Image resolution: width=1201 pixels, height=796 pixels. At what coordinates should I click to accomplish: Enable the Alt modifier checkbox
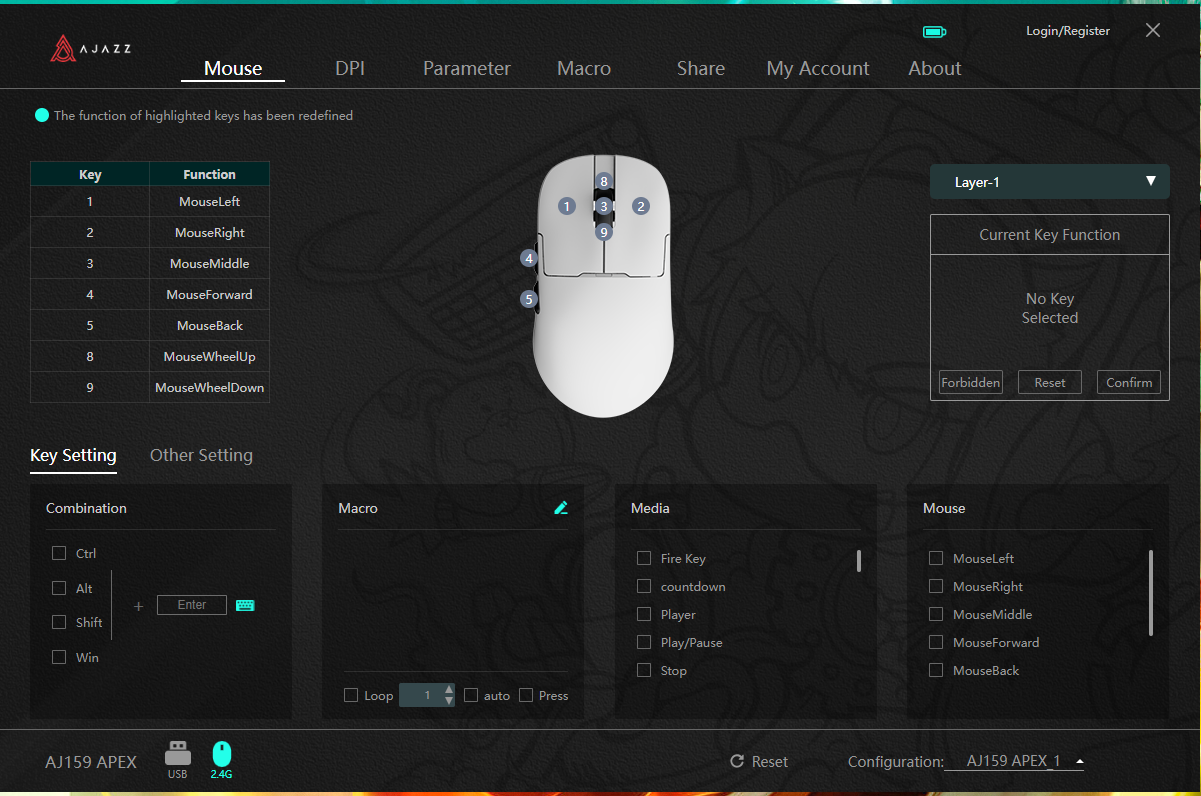(59, 588)
